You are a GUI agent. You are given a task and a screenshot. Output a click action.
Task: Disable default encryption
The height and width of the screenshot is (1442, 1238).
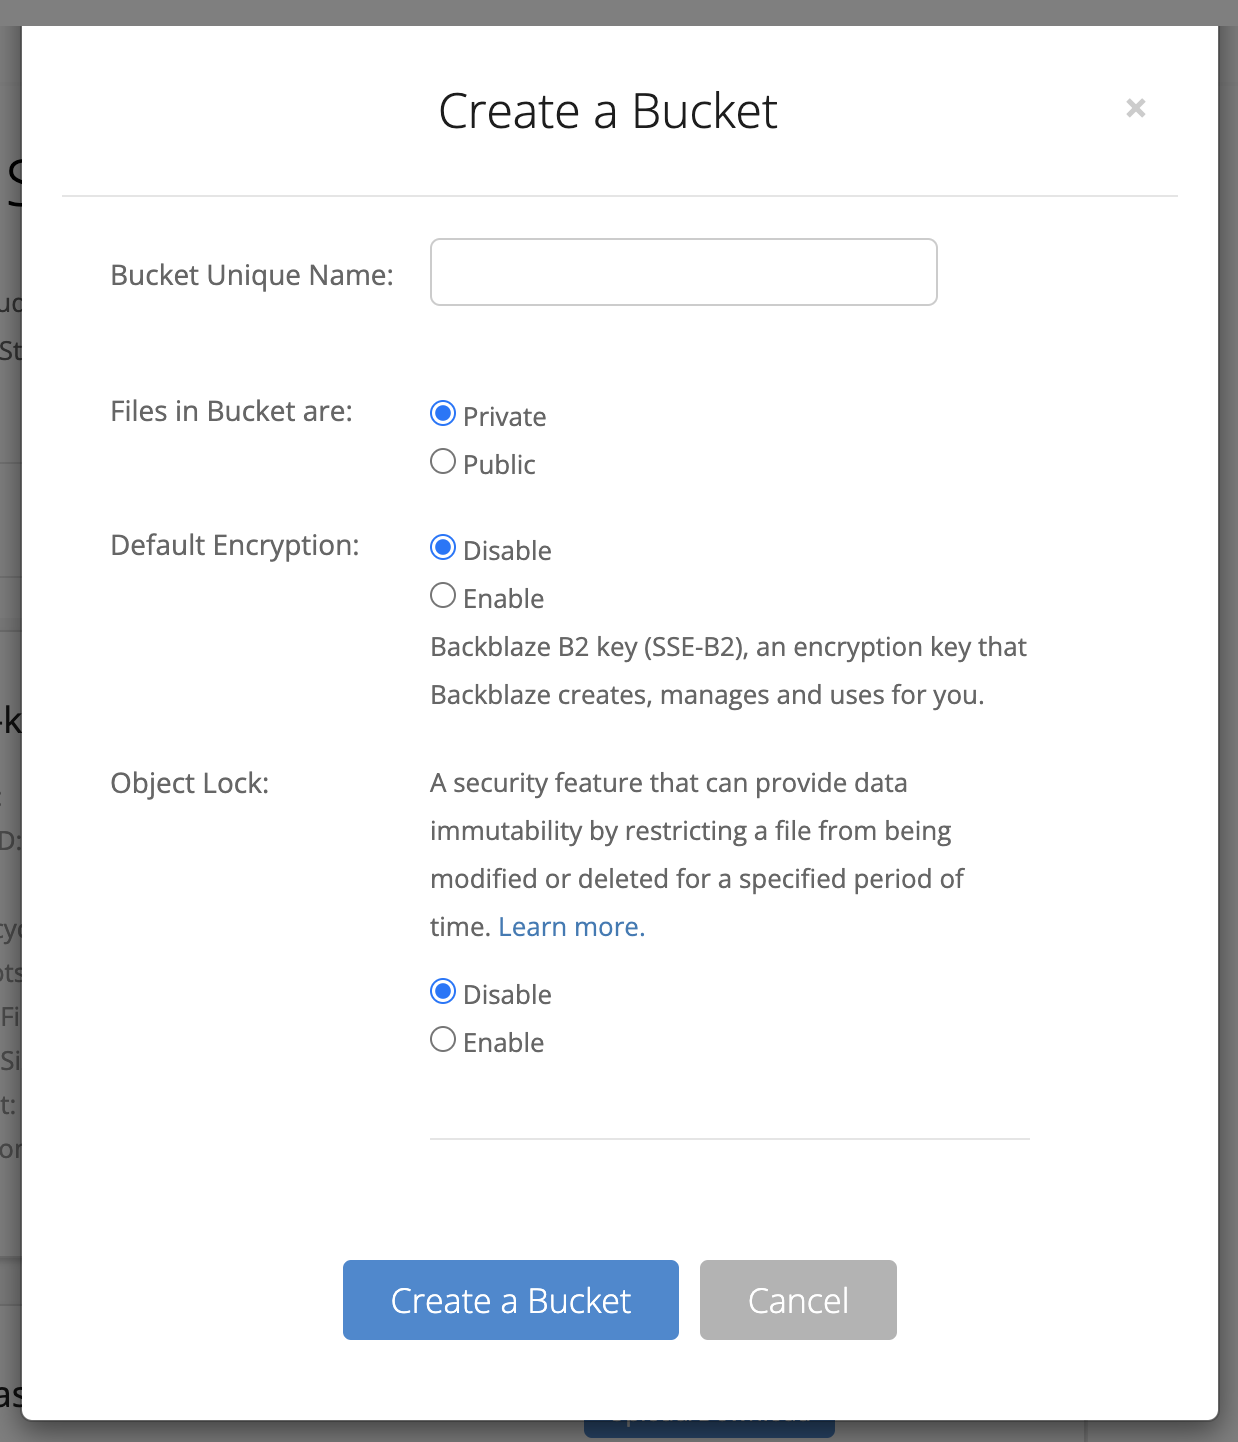click(x=443, y=547)
